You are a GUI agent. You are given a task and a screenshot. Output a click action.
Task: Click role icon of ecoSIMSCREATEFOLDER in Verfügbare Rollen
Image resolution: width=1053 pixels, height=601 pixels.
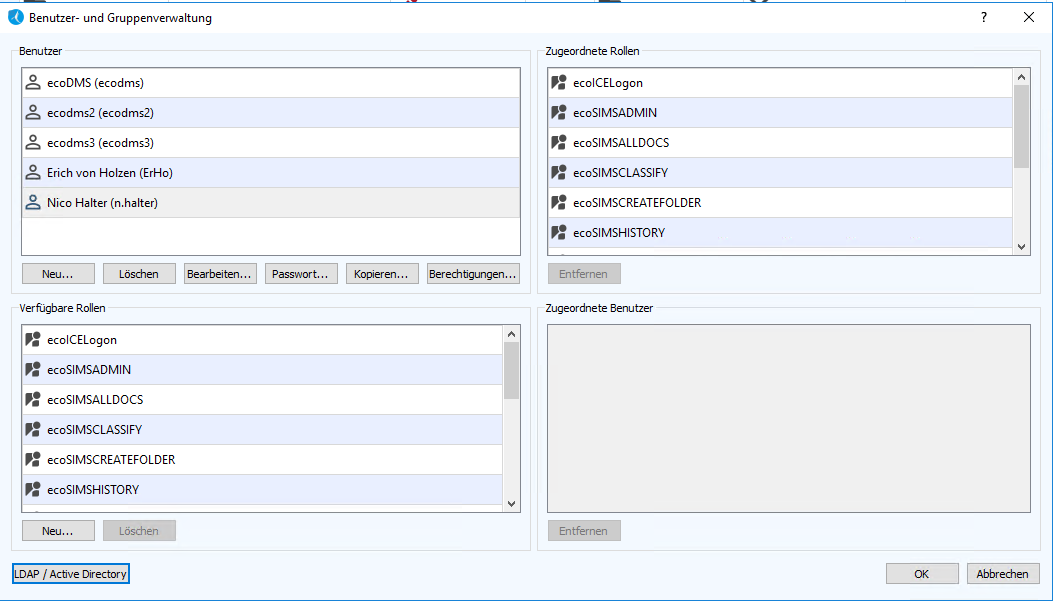33,459
